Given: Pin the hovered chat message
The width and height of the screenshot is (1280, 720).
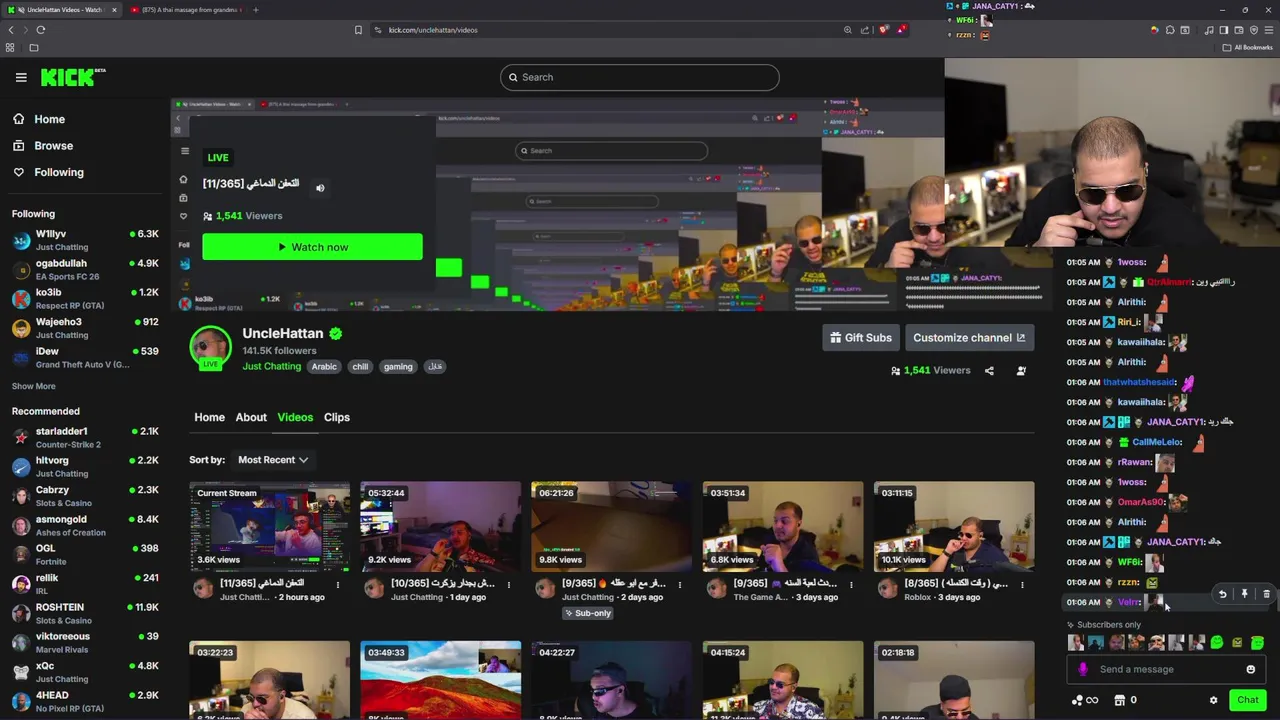Looking at the screenshot, I should [1244, 594].
